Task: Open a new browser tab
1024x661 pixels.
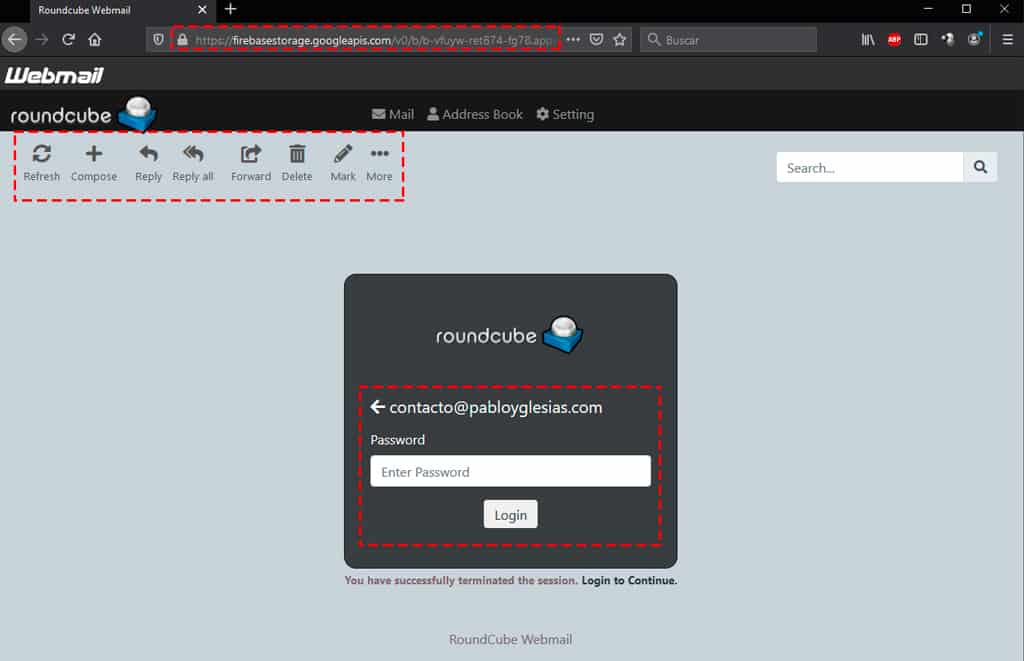Action: pyautogui.click(x=231, y=9)
